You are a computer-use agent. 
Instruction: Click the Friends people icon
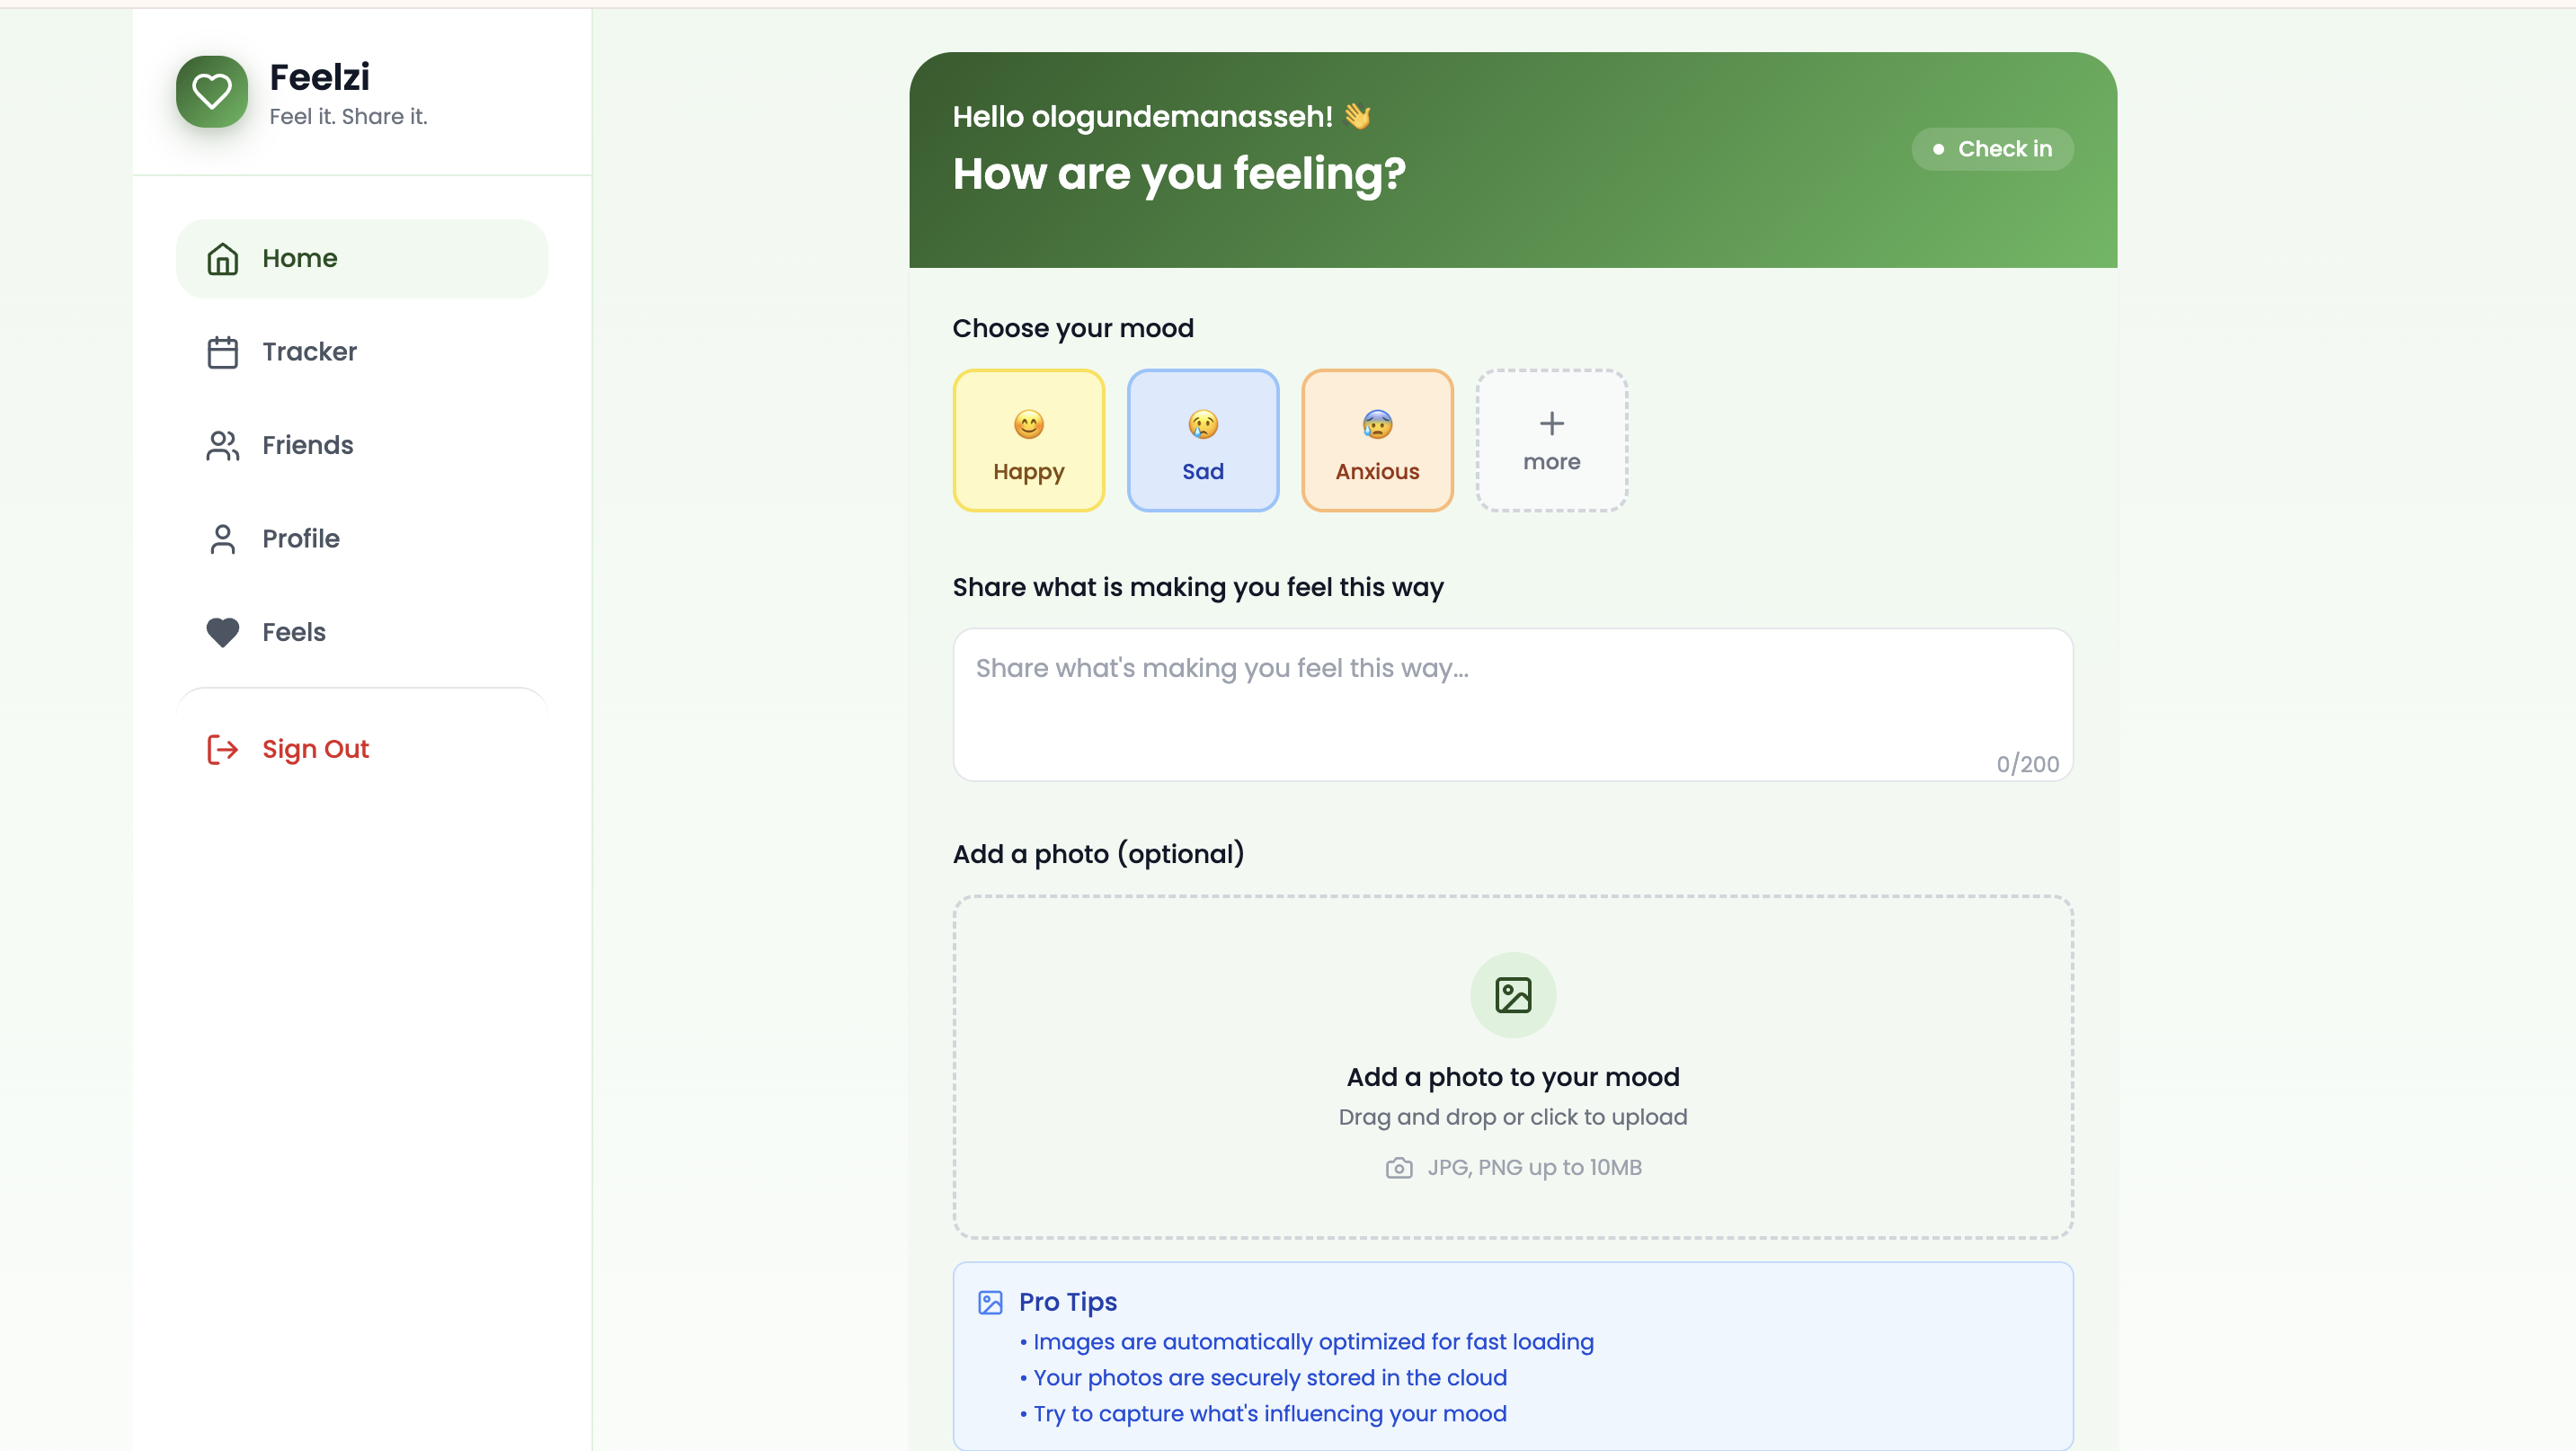[x=222, y=446]
